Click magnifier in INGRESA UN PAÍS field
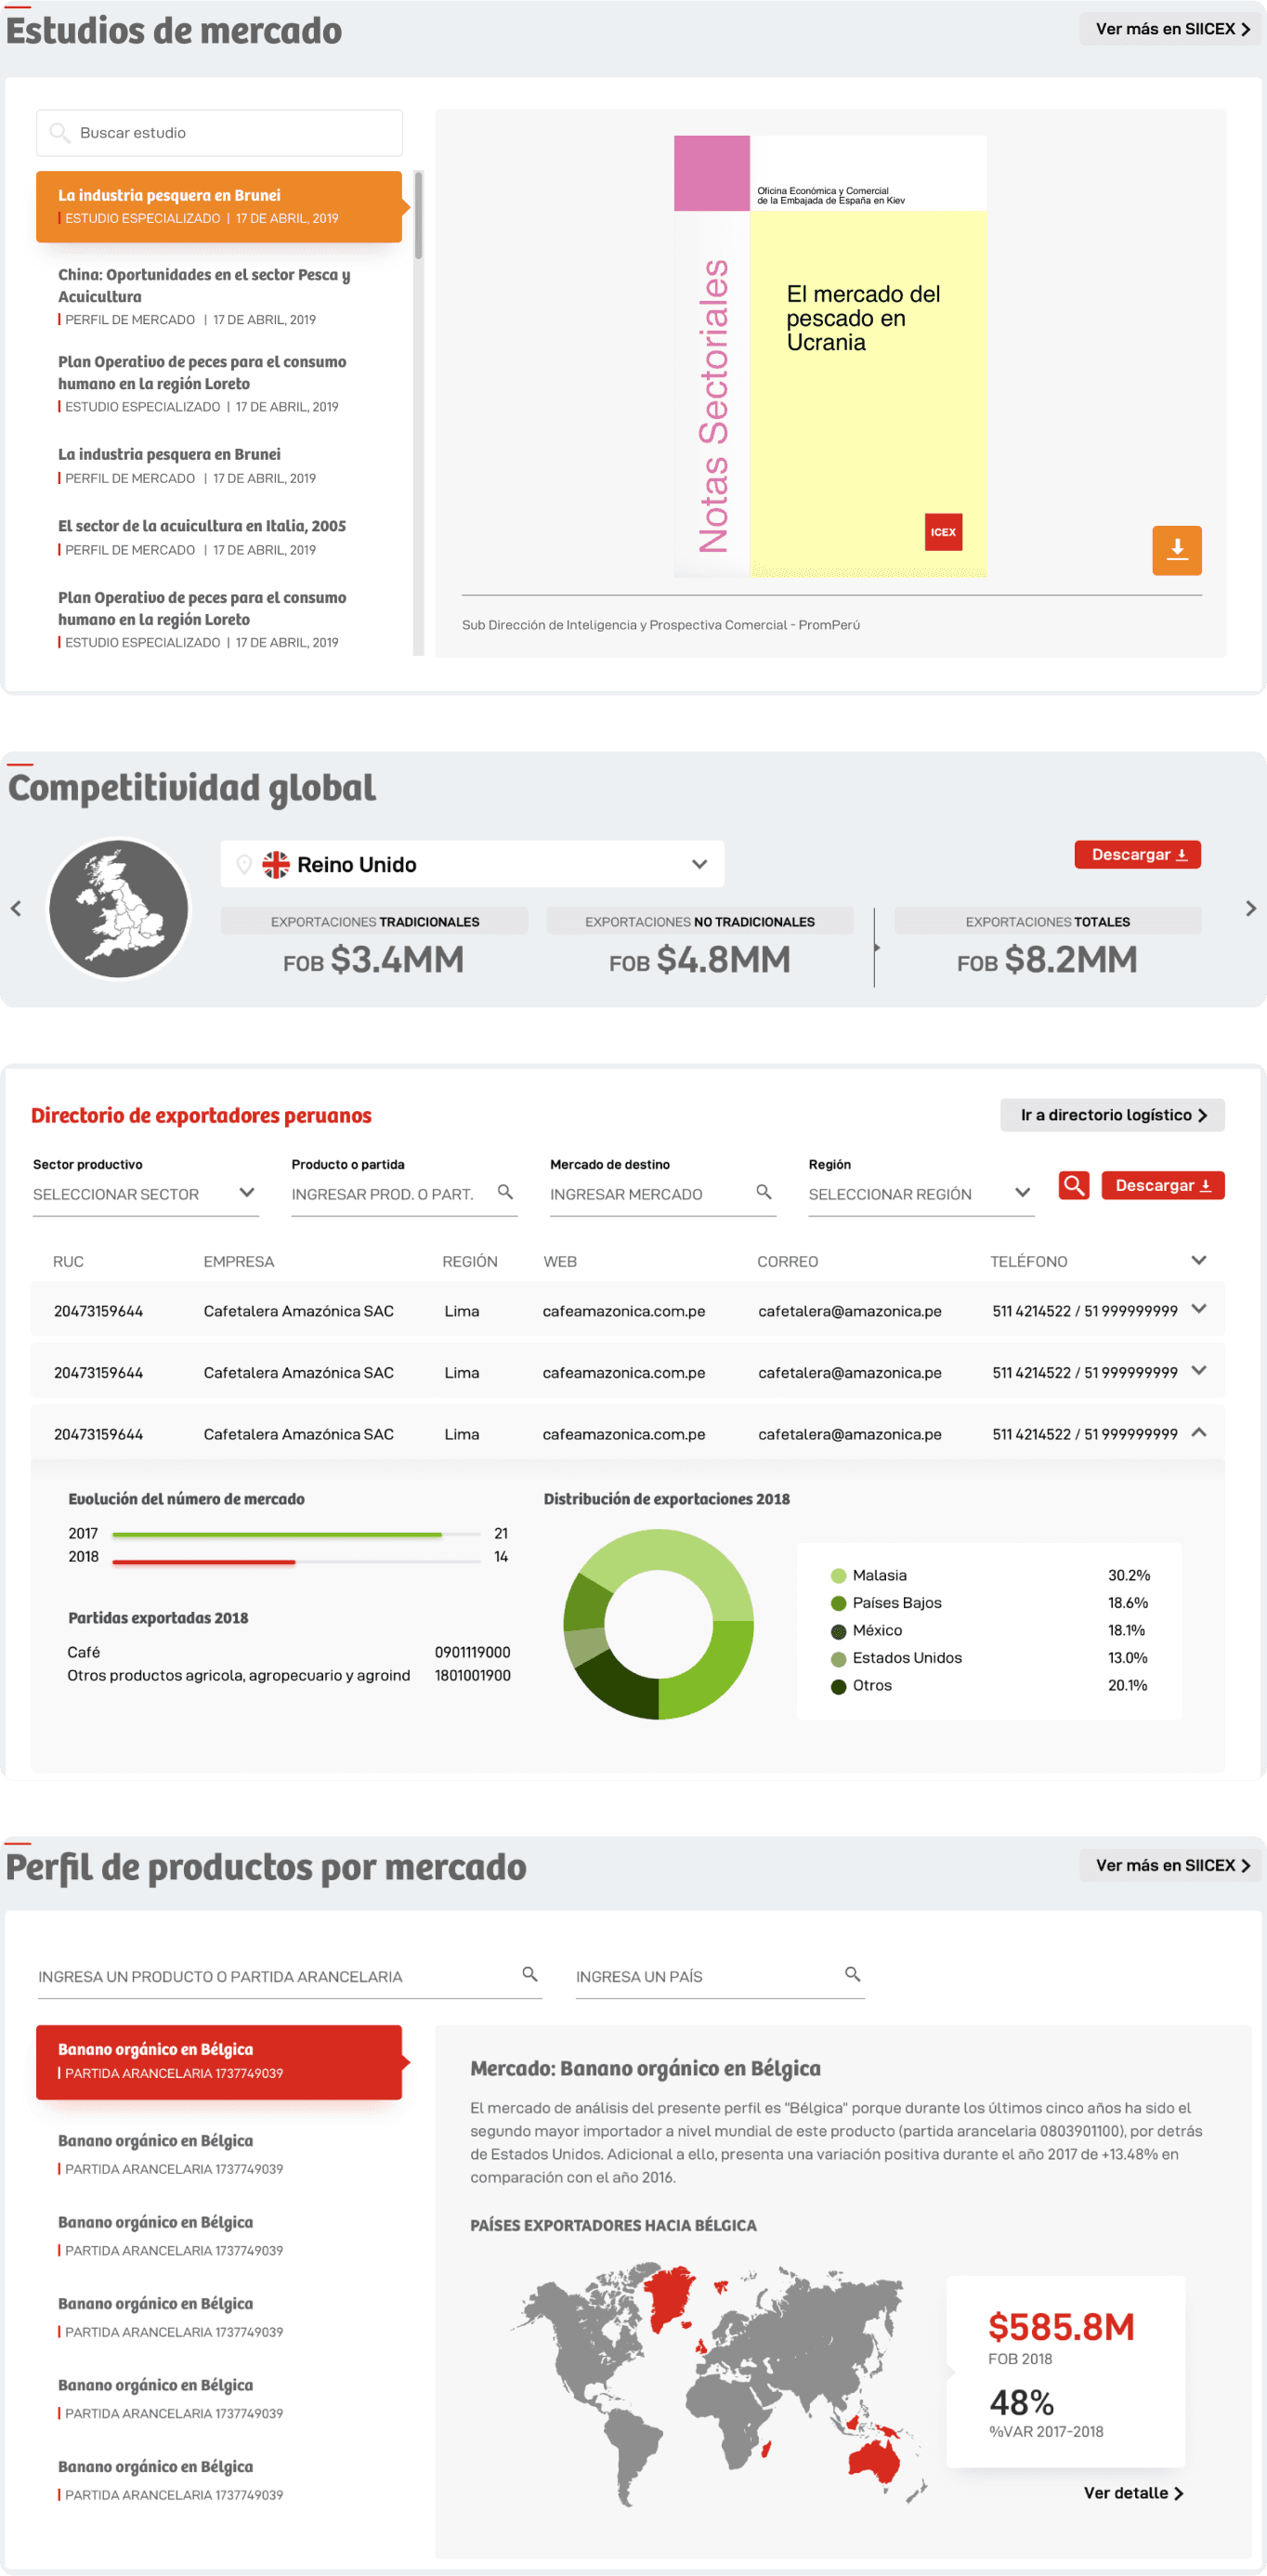This screenshot has height=2576, width=1267. tap(852, 1974)
